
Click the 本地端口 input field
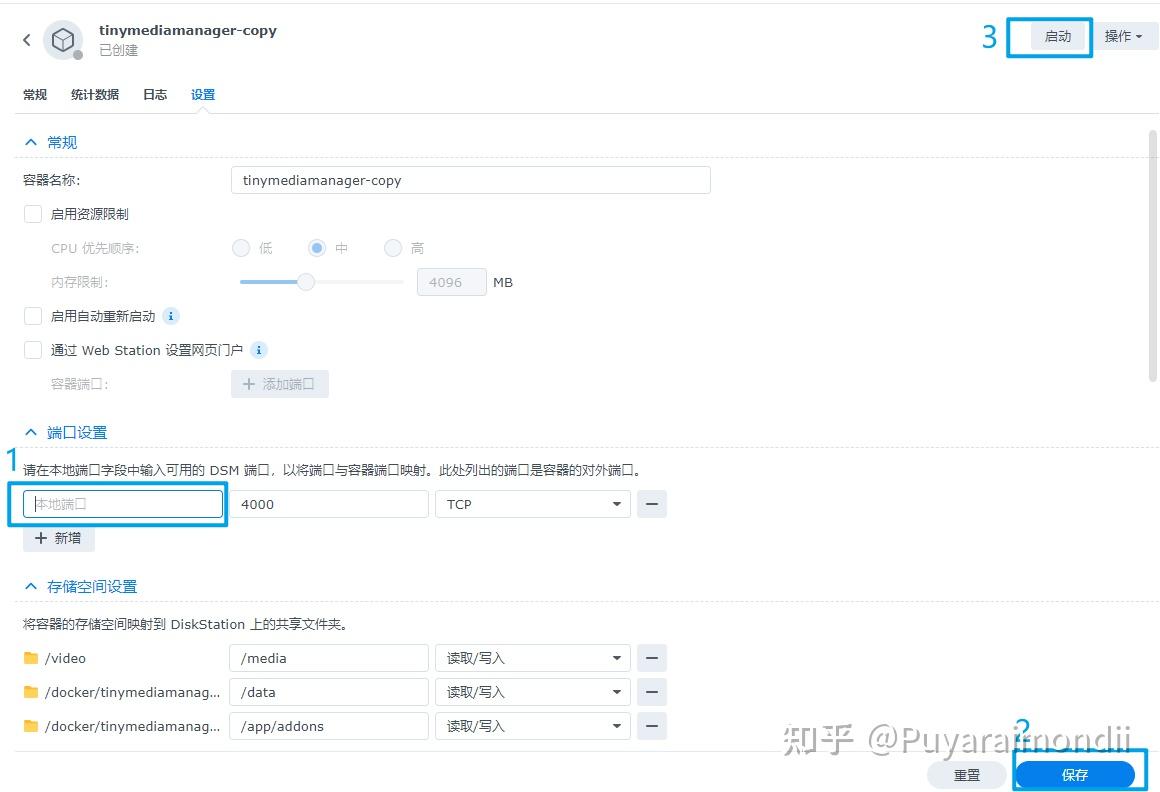click(x=120, y=504)
